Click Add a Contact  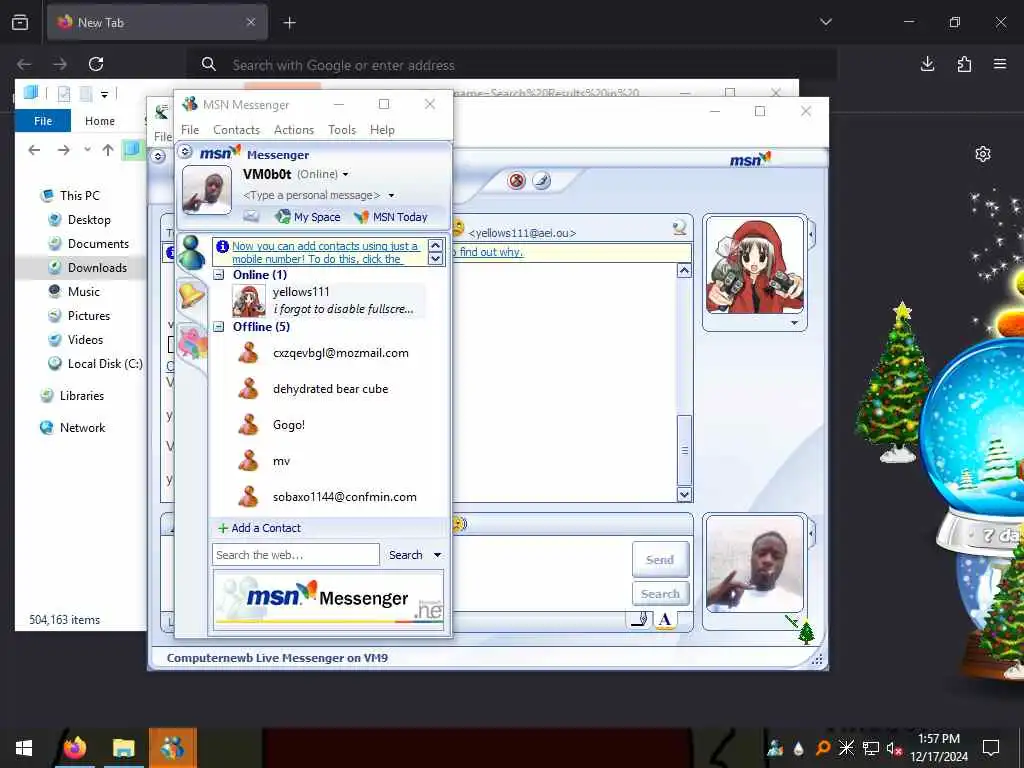[x=259, y=528]
